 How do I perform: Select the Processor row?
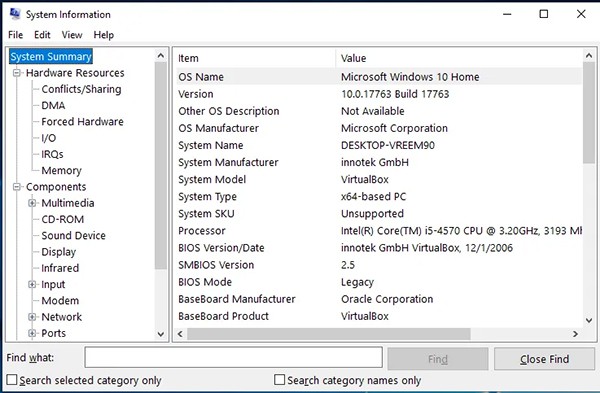point(379,231)
